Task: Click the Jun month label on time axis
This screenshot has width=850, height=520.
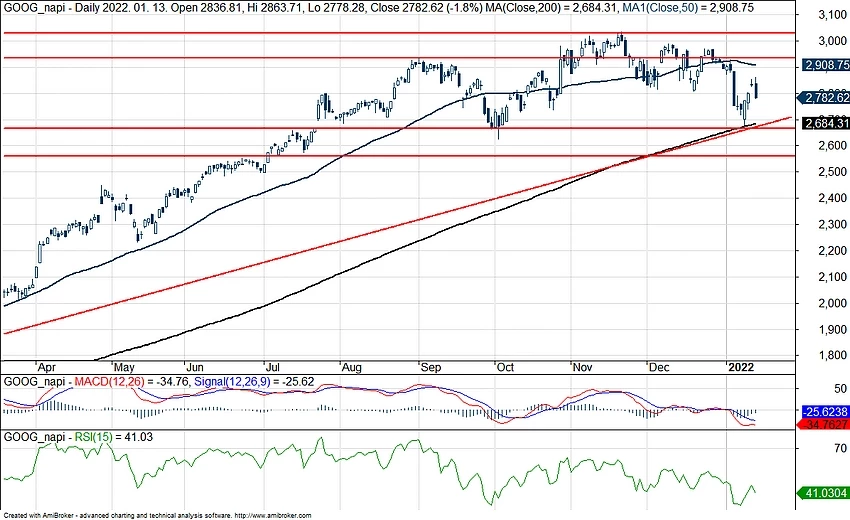Action: pyautogui.click(x=195, y=368)
